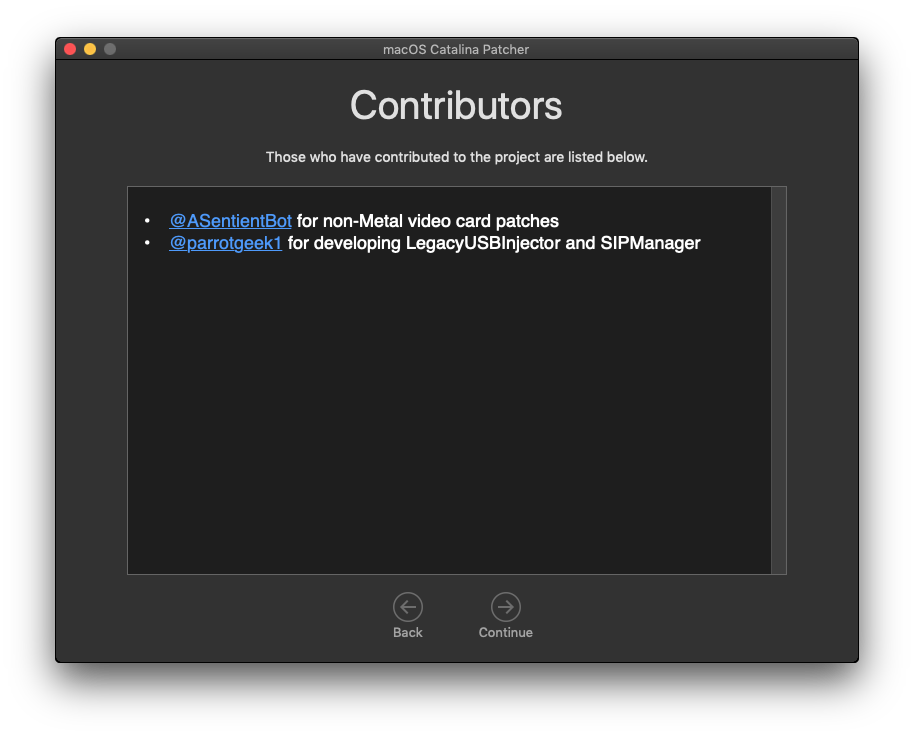Open the @parrotgeek1 link
Viewport: 914px width, 736px height.
point(226,243)
